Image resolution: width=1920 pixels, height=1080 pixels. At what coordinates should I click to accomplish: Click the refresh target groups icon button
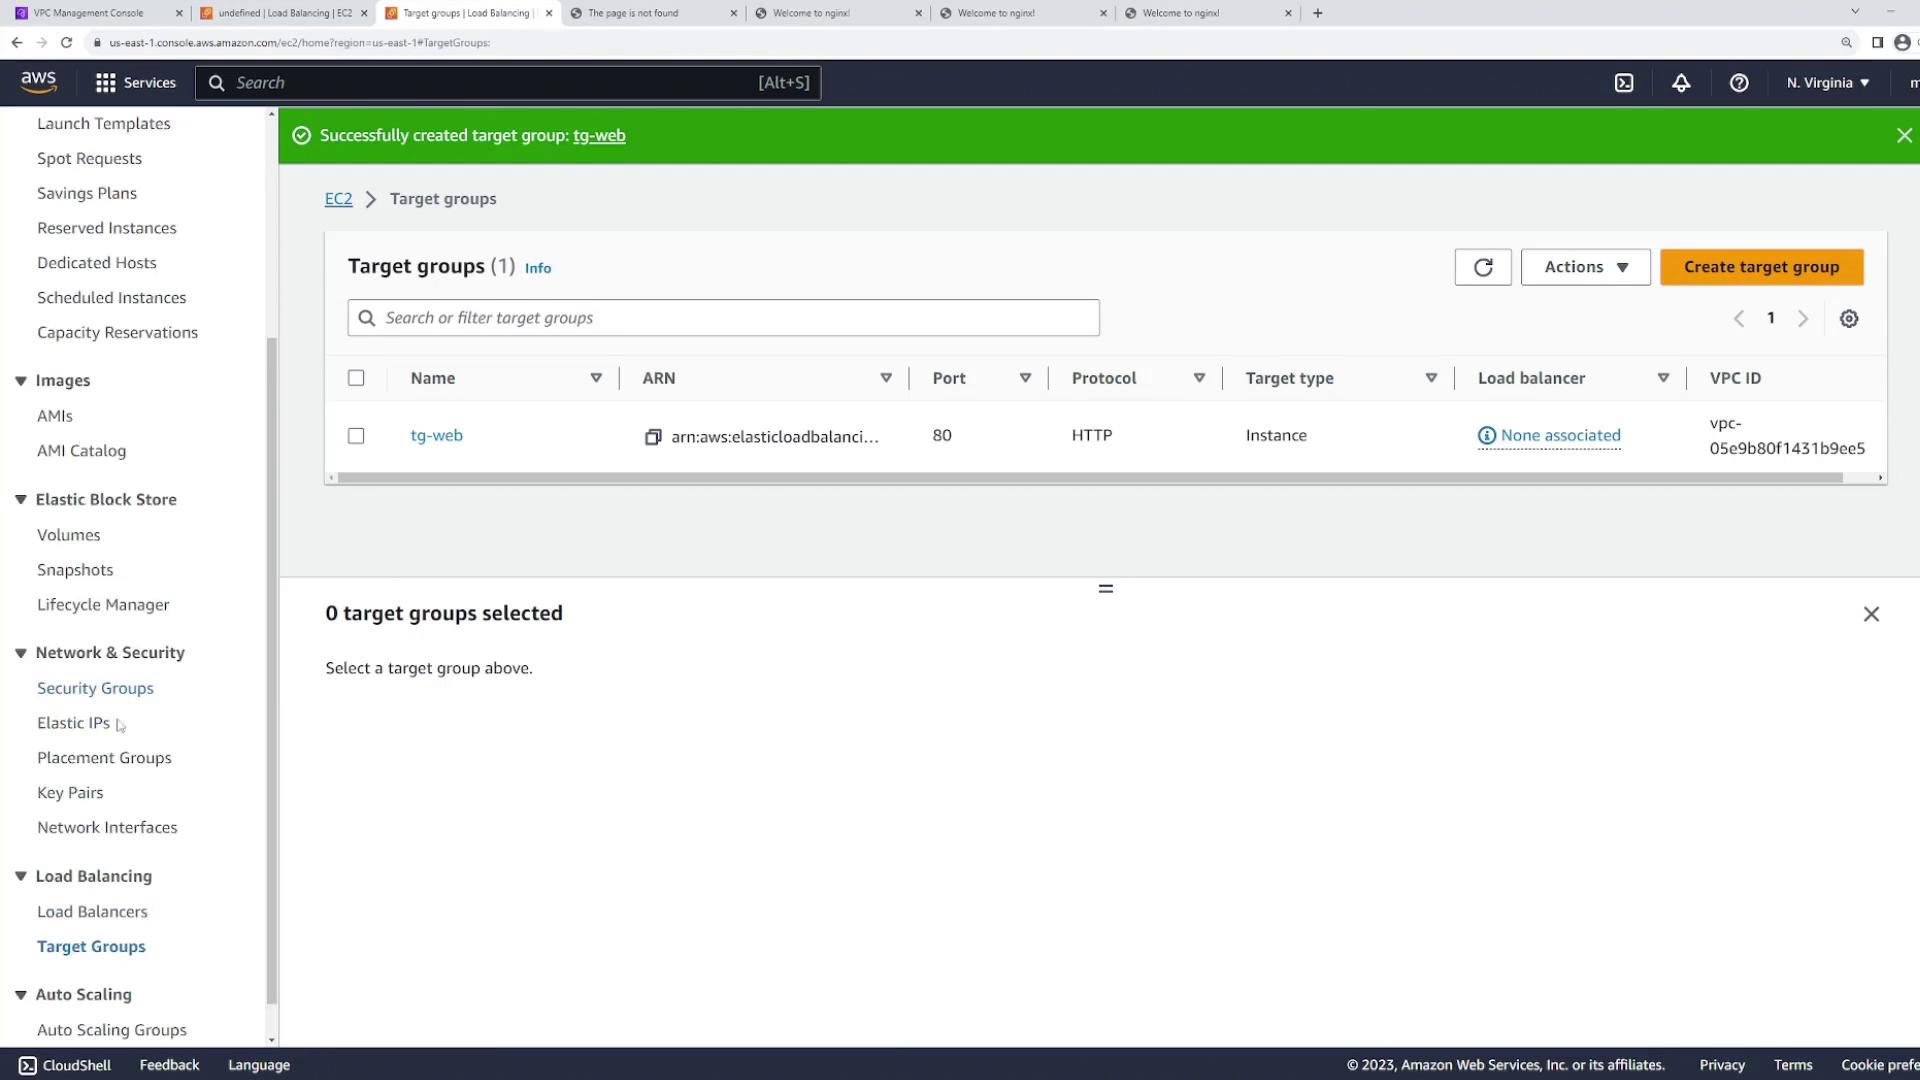pyautogui.click(x=1483, y=267)
